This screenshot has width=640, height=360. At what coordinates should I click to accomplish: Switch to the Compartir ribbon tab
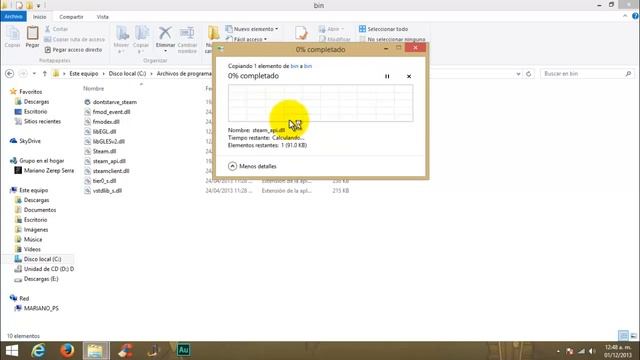pos(71,17)
